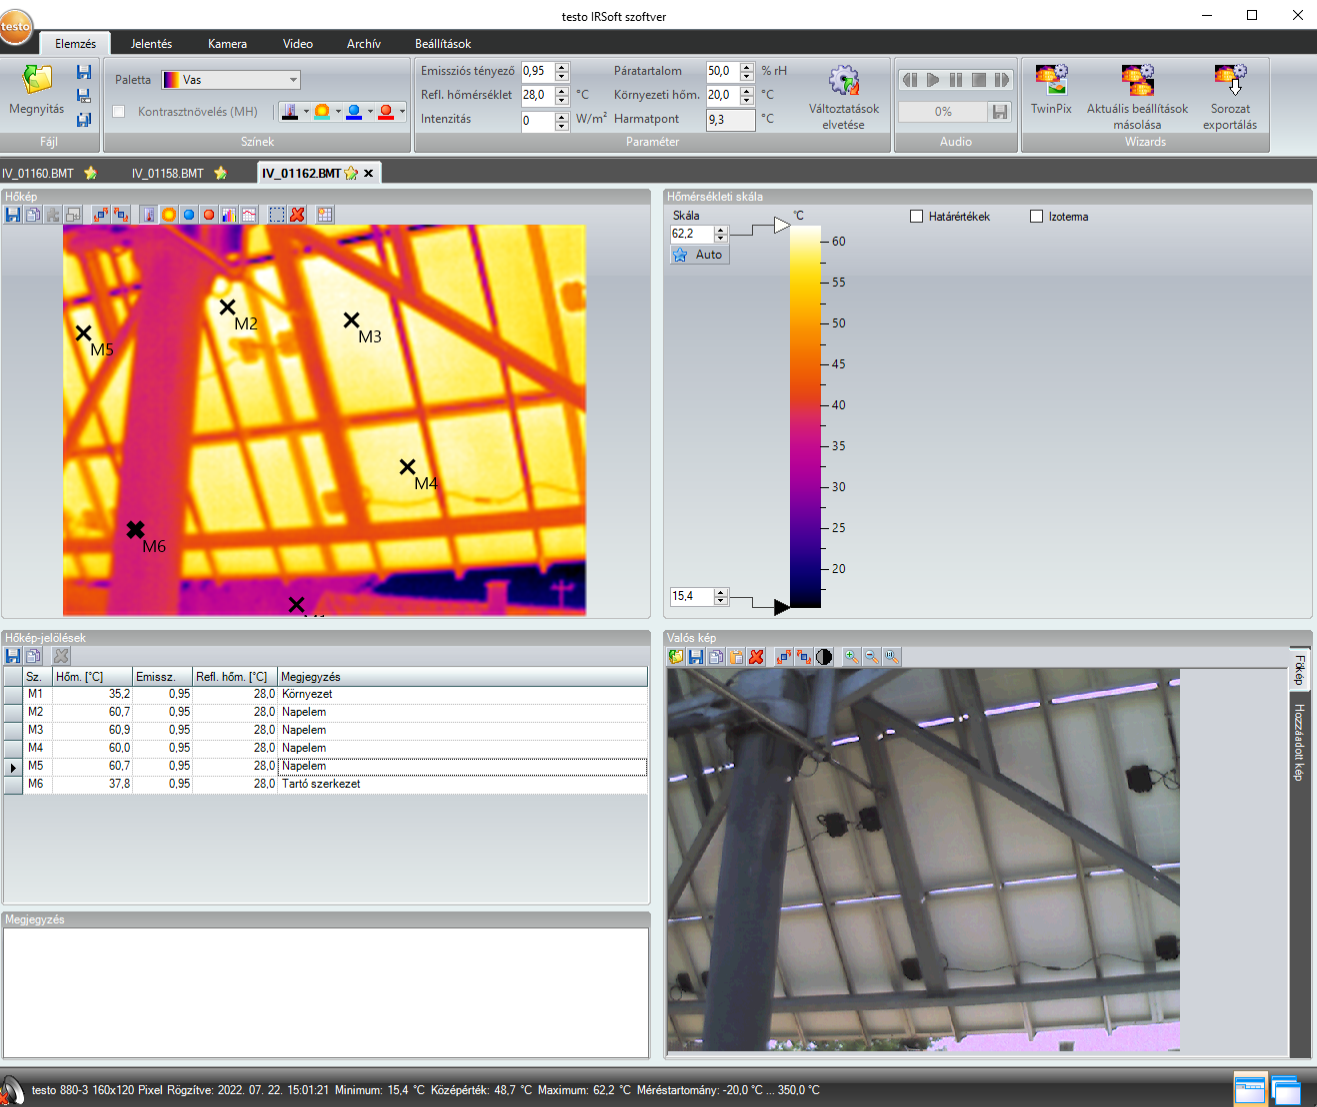The height and width of the screenshot is (1107, 1317).
Task: Enable the Határértékek checkbox
Action: tap(916, 216)
